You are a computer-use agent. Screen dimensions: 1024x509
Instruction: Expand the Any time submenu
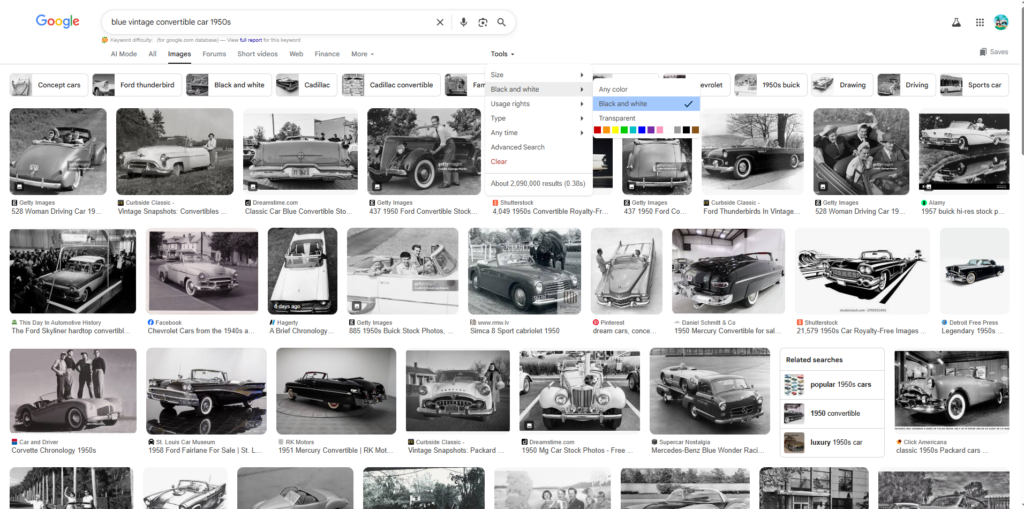pyautogui.click(x=538, y=133)
